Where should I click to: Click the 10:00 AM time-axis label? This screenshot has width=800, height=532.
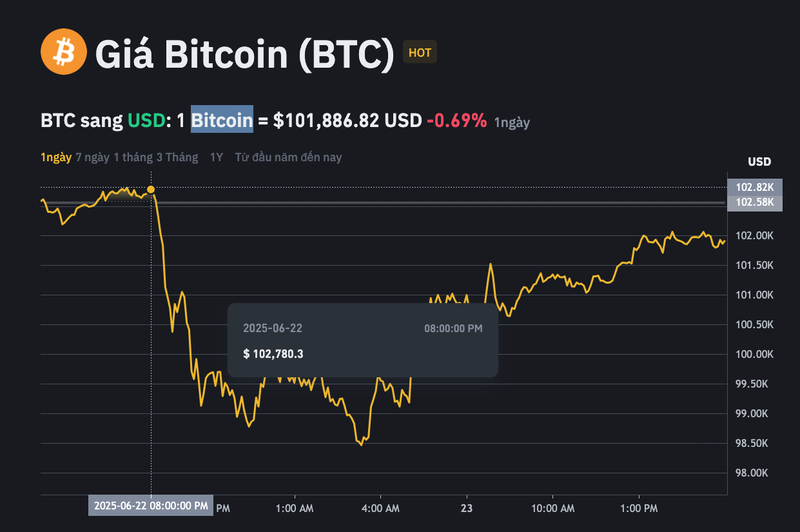point(552,507)
